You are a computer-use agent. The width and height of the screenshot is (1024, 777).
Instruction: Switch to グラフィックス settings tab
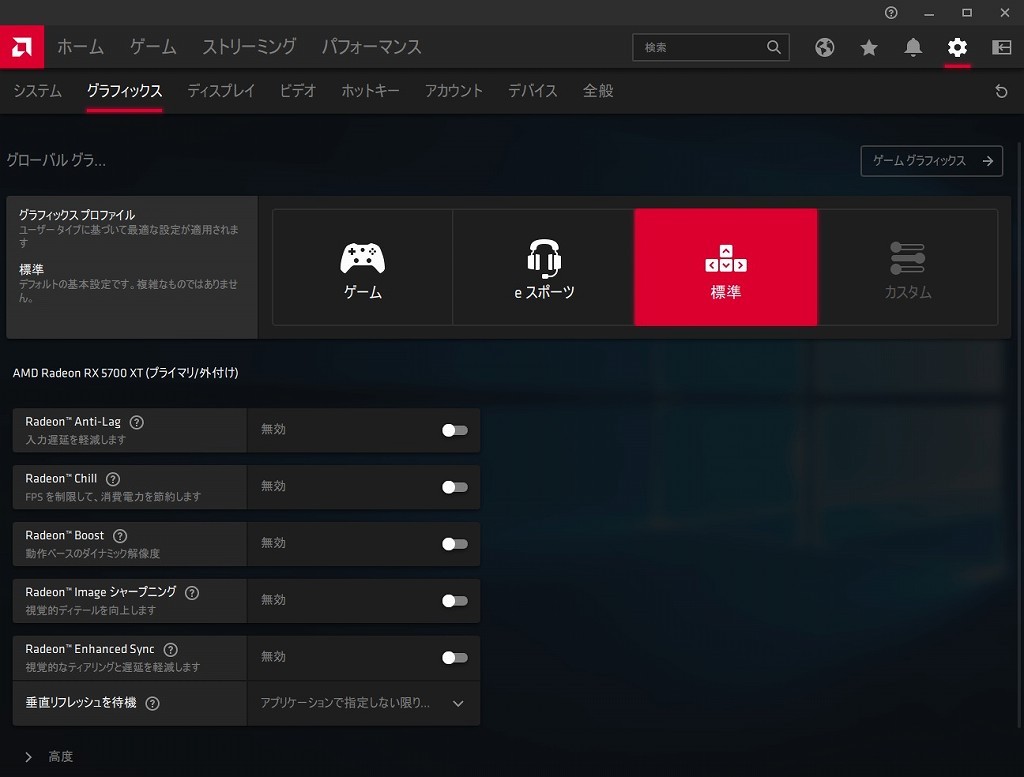point(124,91)
